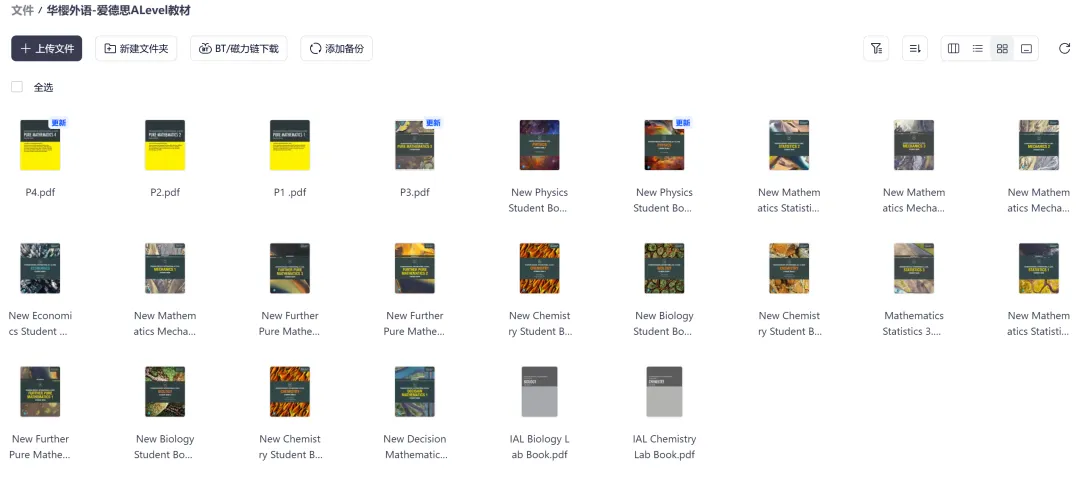Open BT/磁力链下载 download option
The image size is (1080, 490).
pyautogui.click(x=238, y=48)
